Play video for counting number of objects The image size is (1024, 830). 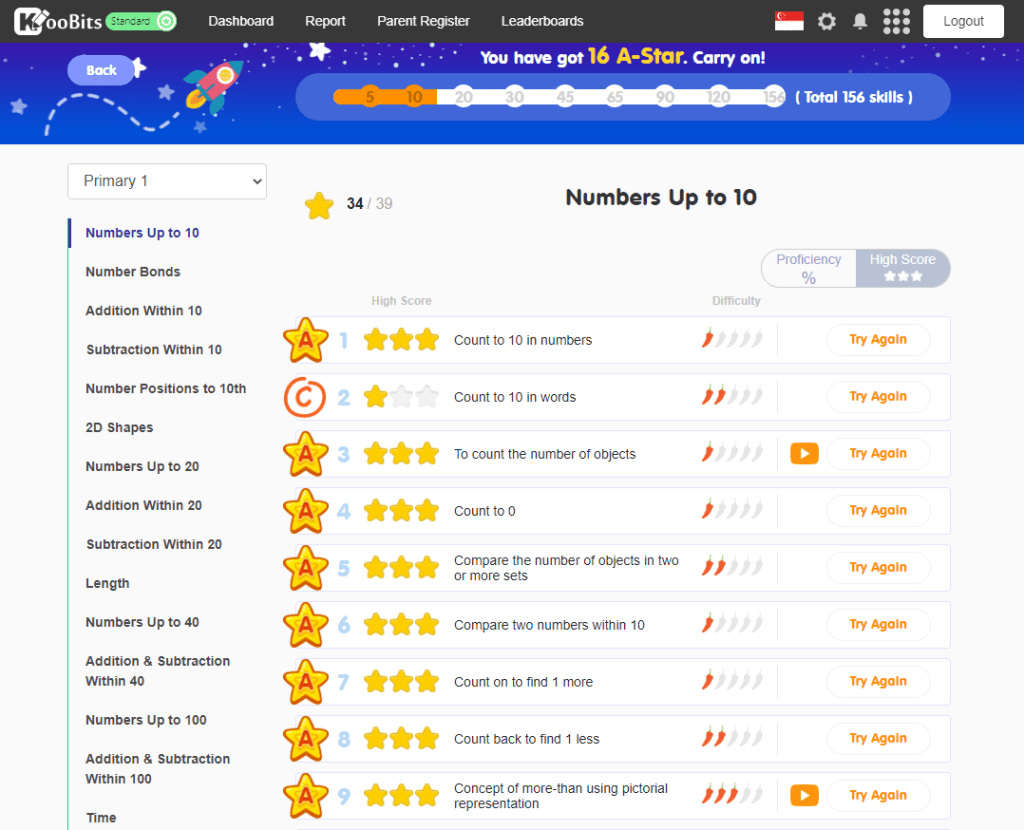pos(804,454)
